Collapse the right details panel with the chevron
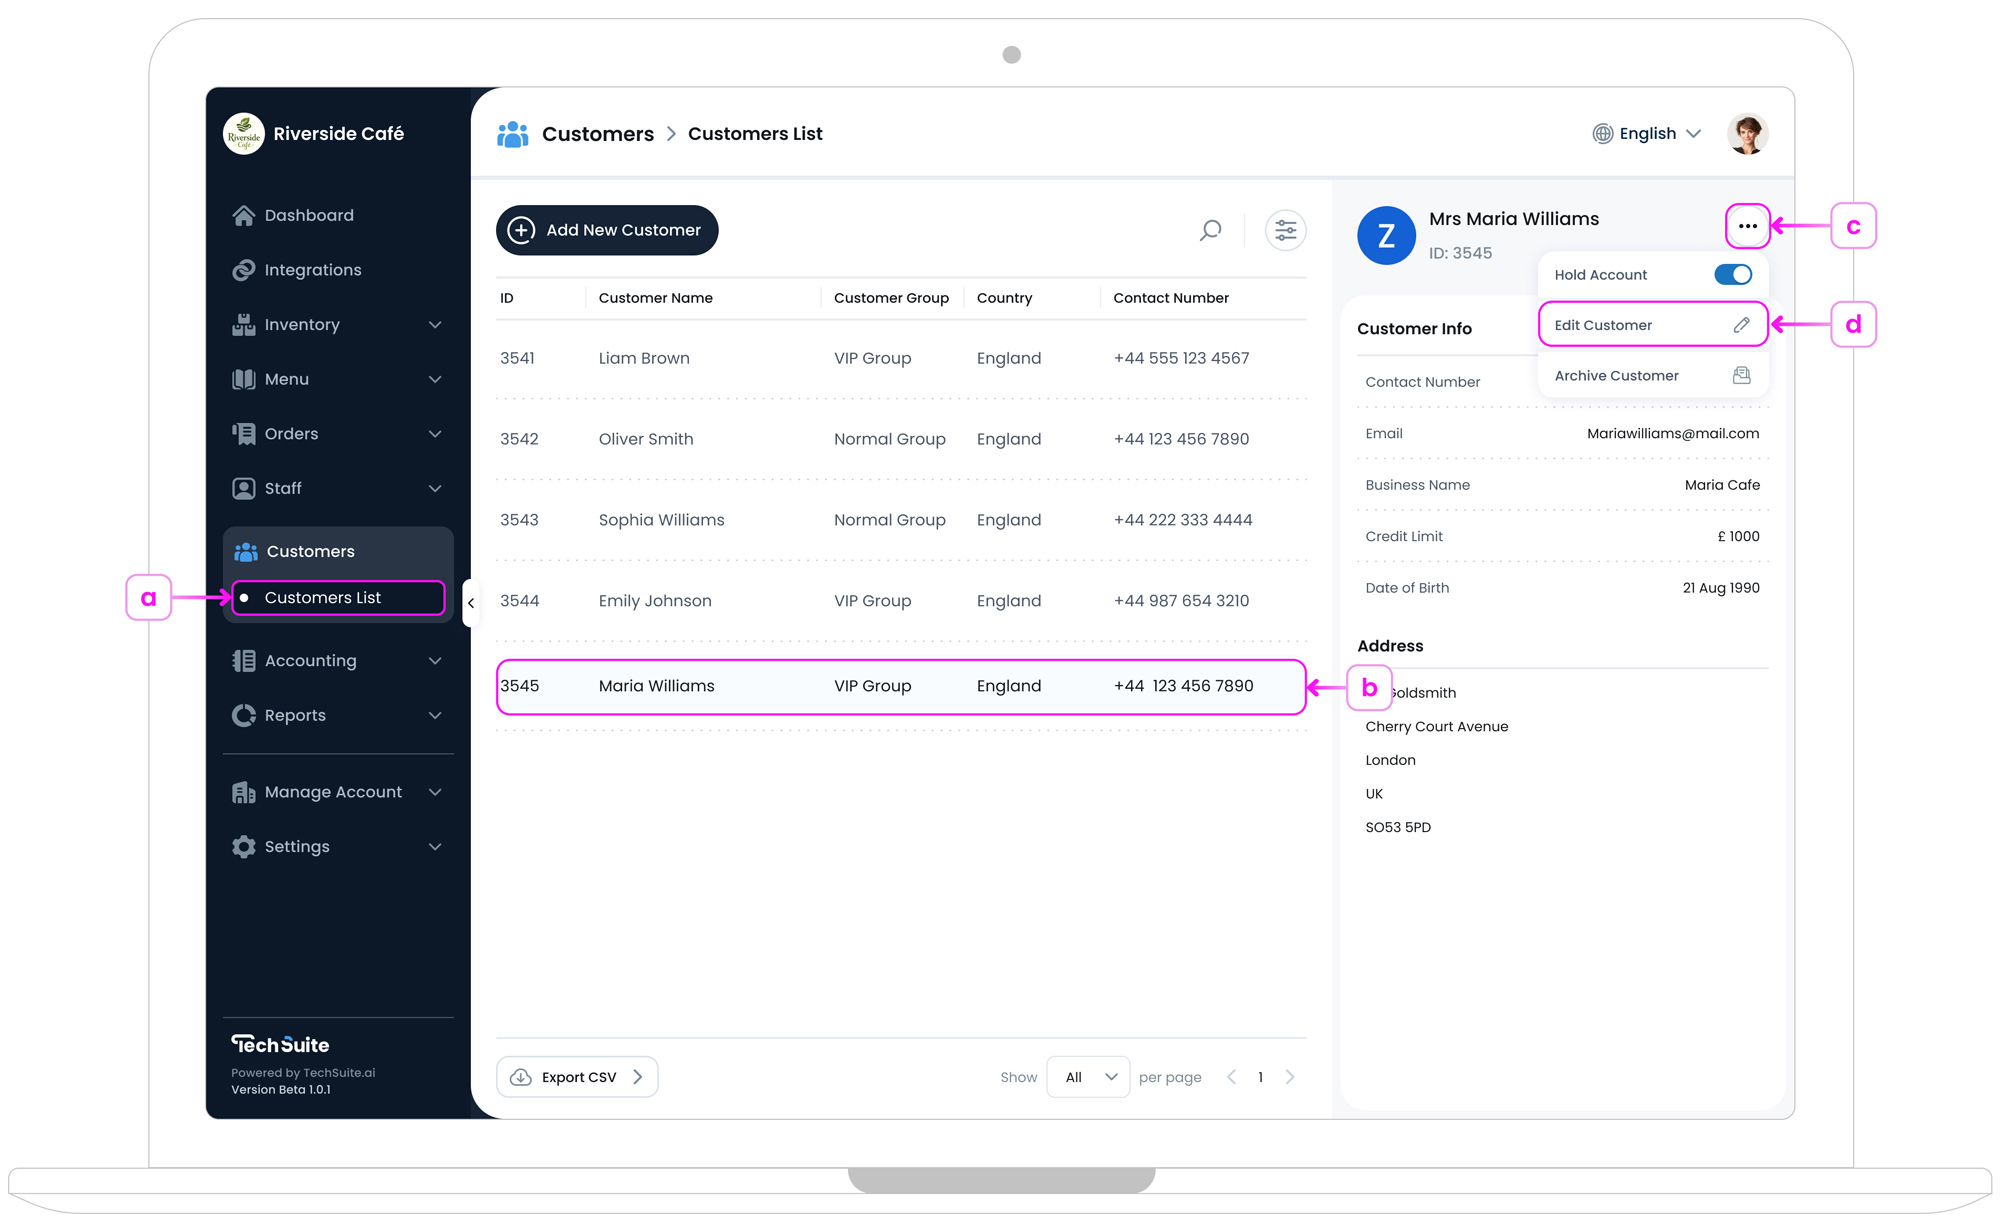Screen dimensions: 2000x1232 471,603
